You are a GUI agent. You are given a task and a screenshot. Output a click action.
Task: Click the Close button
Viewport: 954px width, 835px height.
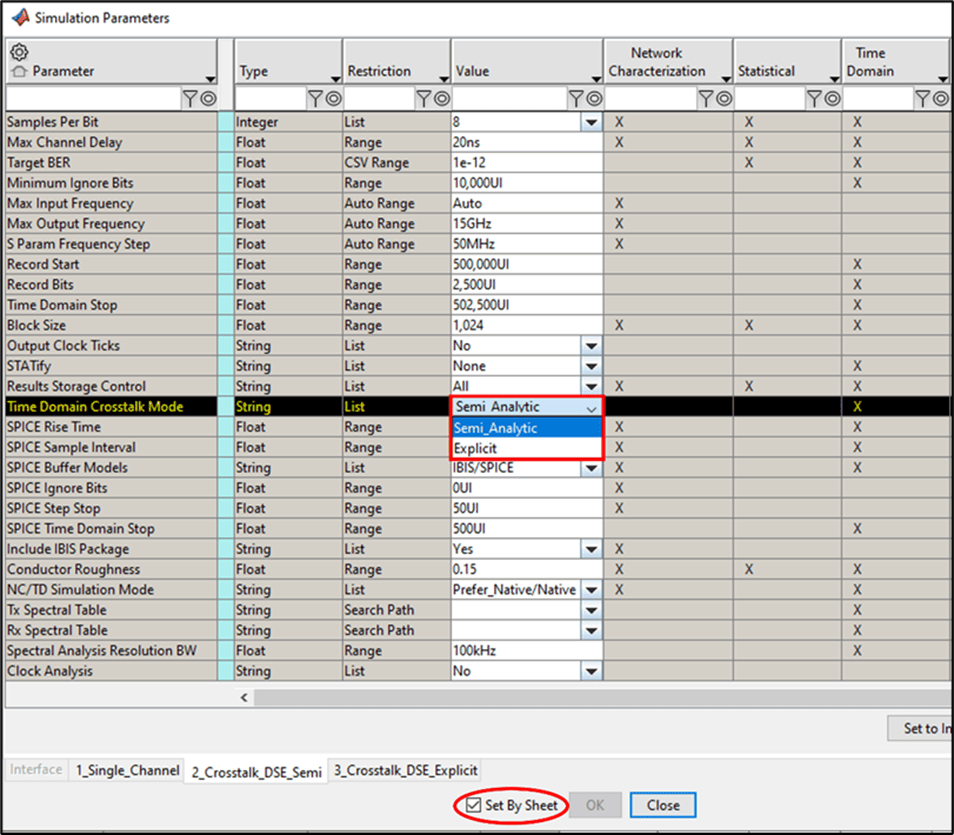663,805
